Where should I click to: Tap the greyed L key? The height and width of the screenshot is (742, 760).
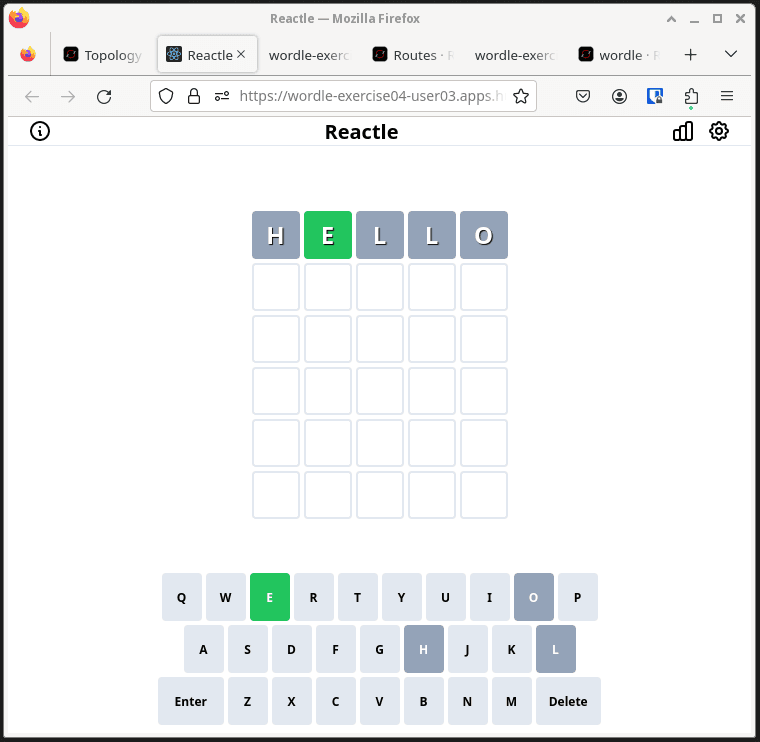(556, 649)
